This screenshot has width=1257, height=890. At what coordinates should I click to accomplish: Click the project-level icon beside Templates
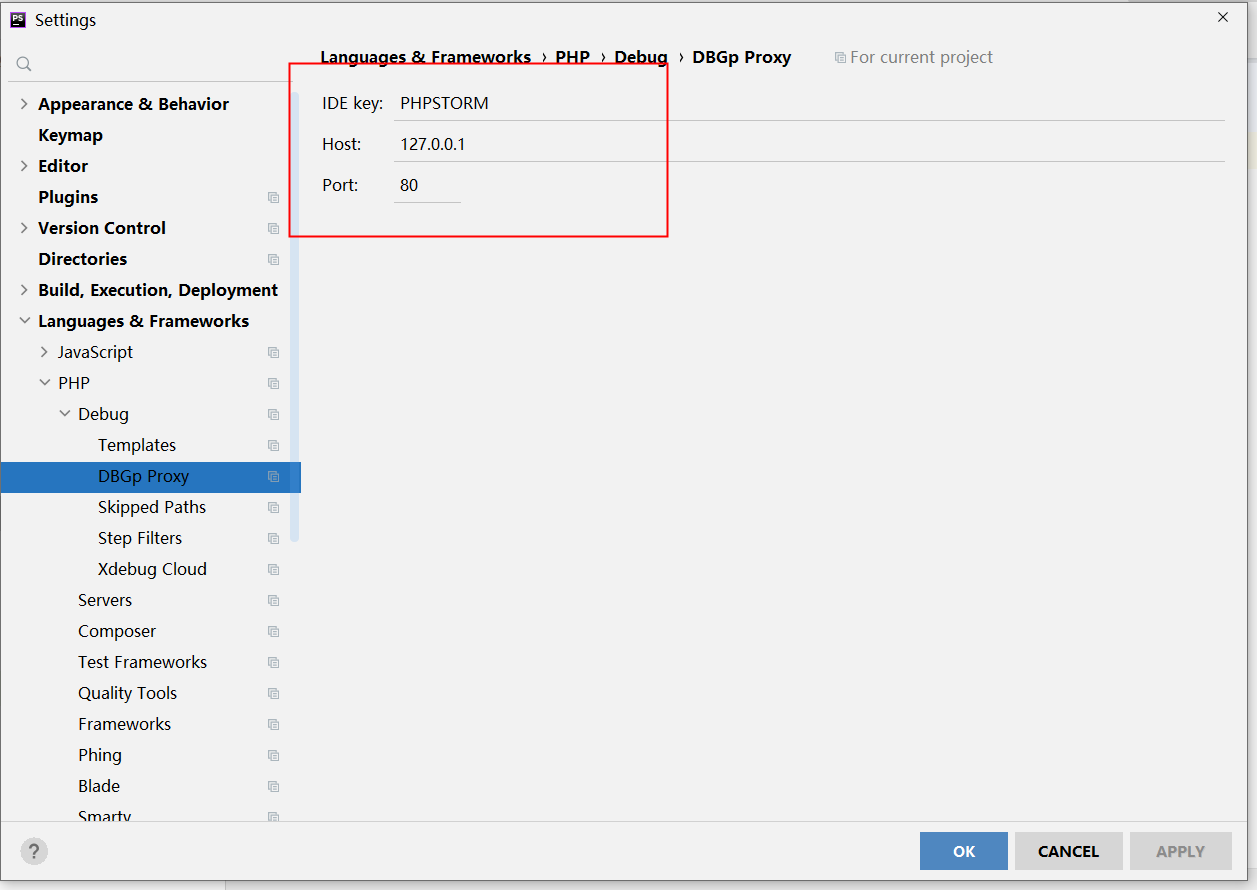pos(273,445)
